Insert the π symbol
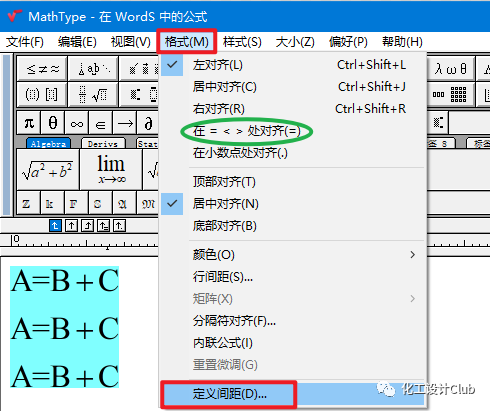The width and height of the screenshot is (490, 411). [x=29, y=123]
